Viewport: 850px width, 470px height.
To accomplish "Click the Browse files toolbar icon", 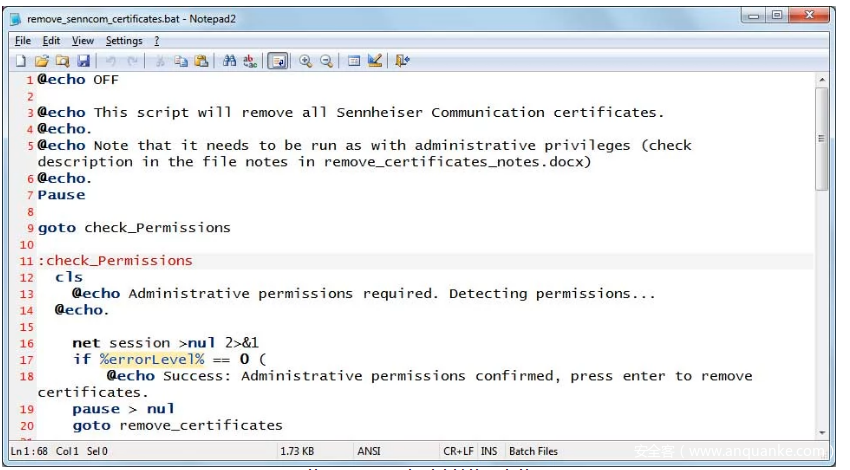I will coord(62,61).
